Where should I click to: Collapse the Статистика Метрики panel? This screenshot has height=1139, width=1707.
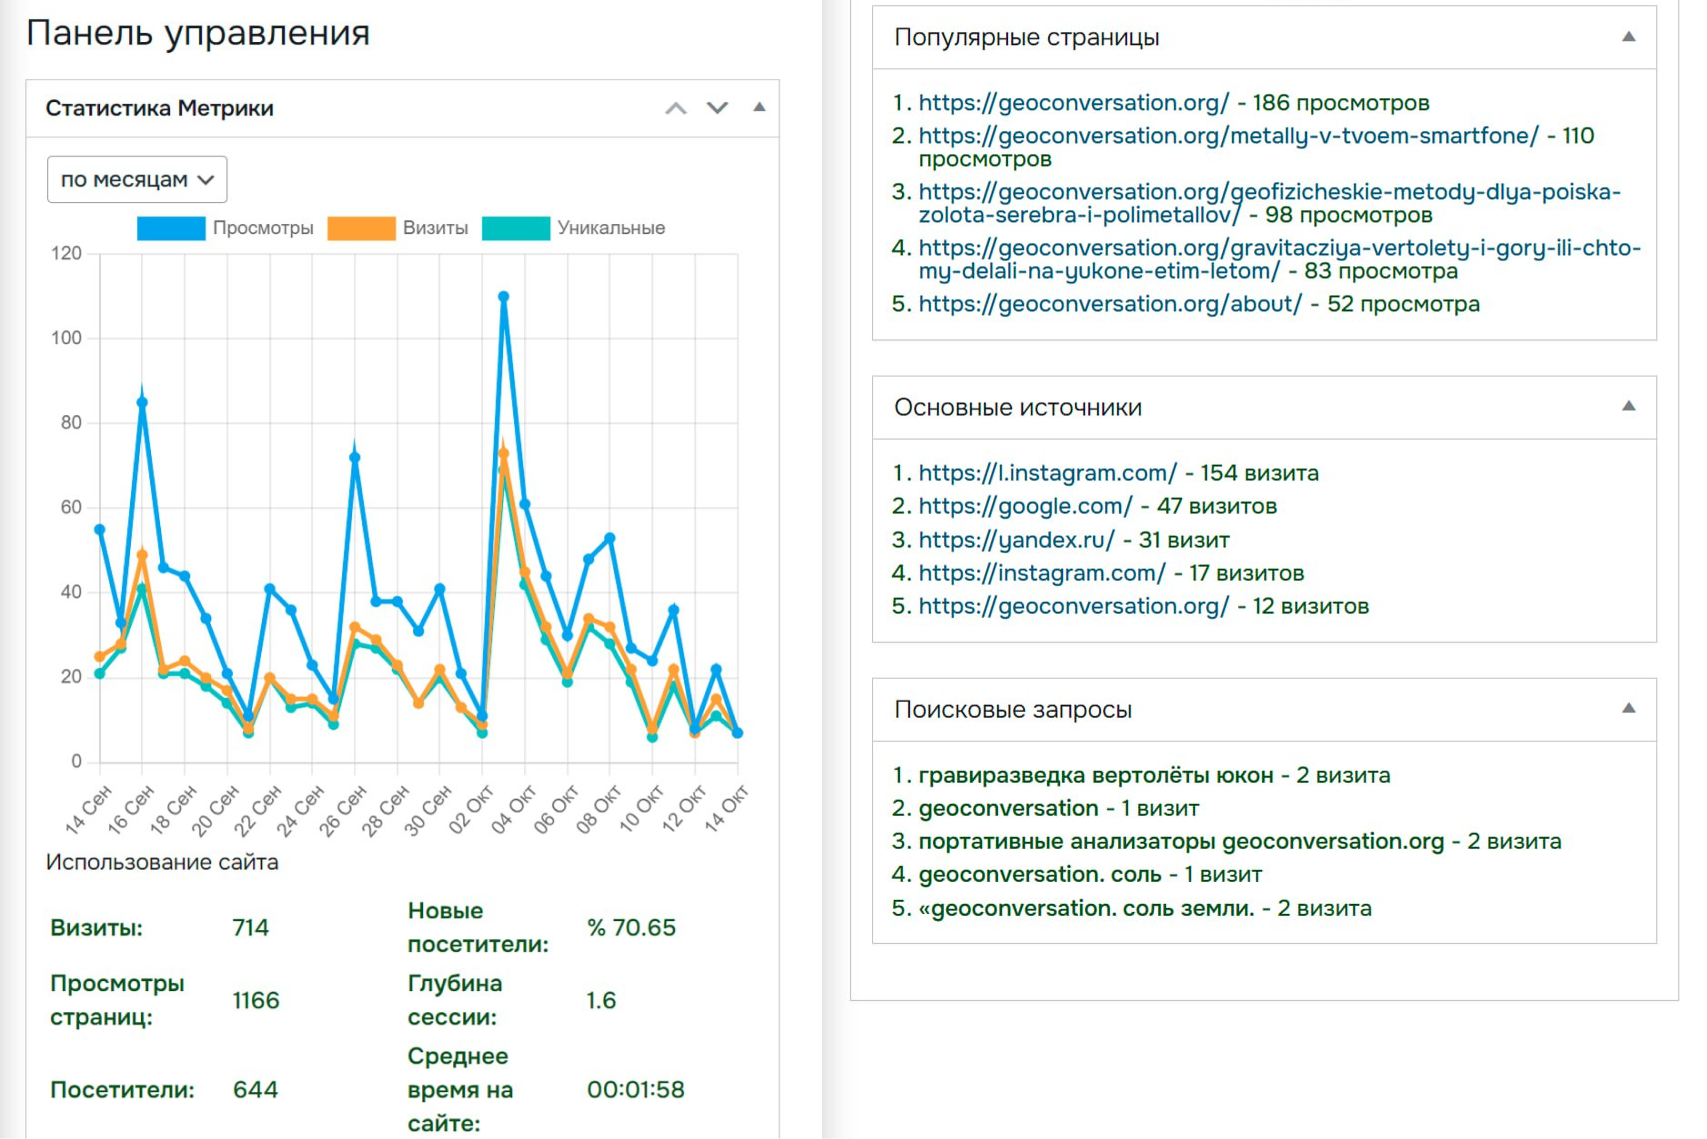[x=759, y=108]
